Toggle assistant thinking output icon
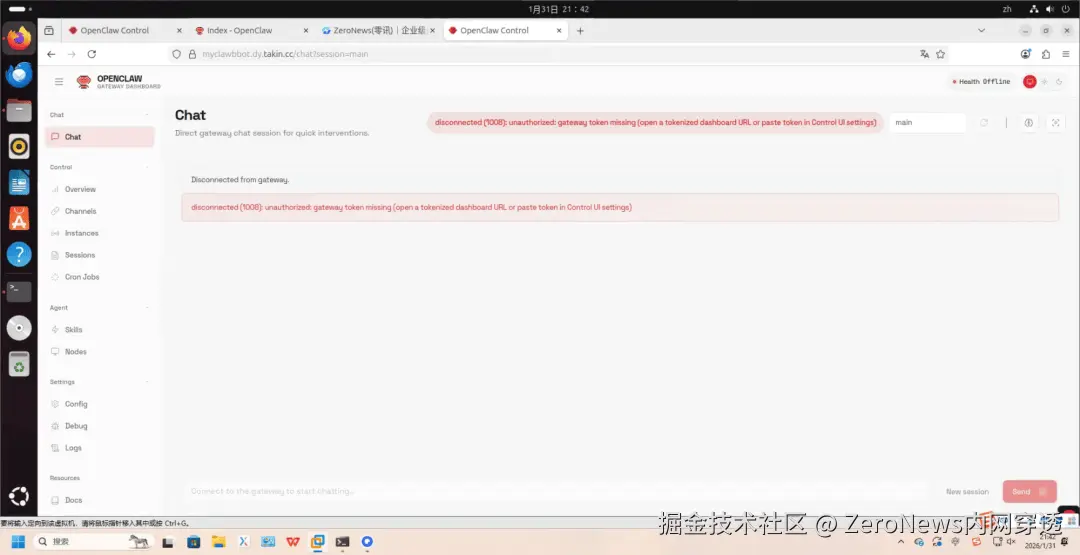 point(1029,123)
